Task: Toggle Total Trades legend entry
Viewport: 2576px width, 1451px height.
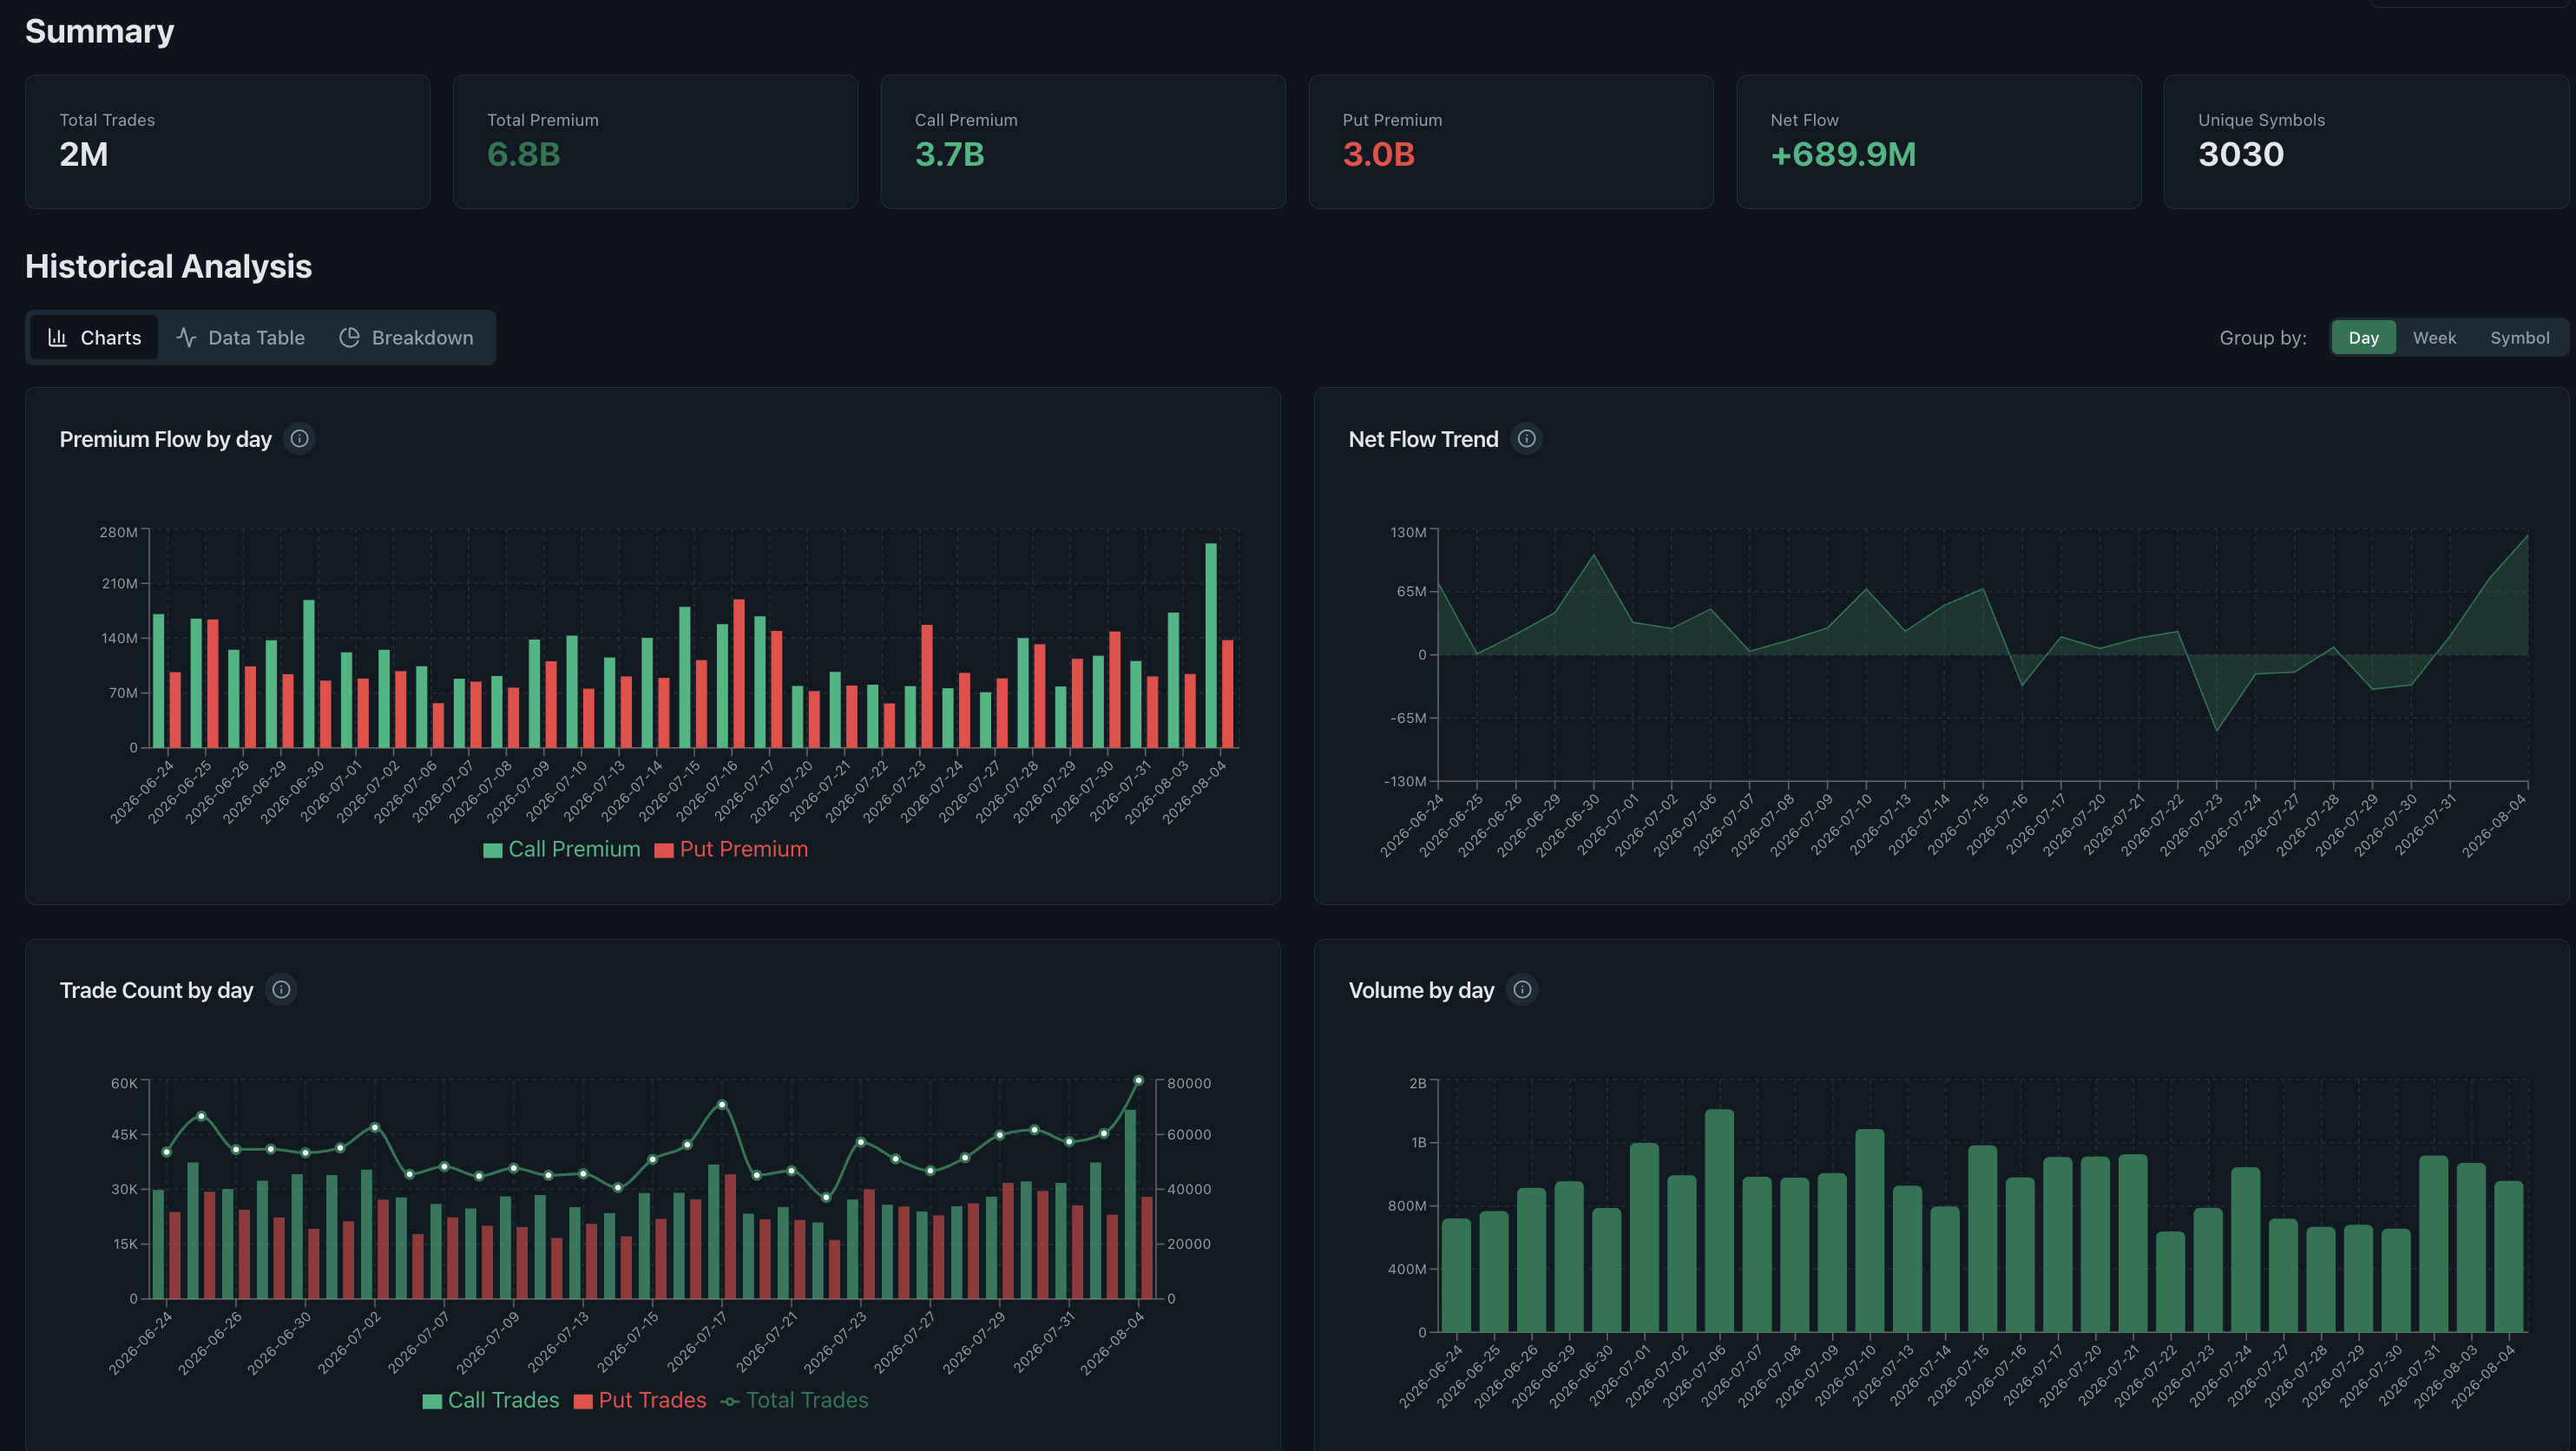Action: coord(795,1400)
